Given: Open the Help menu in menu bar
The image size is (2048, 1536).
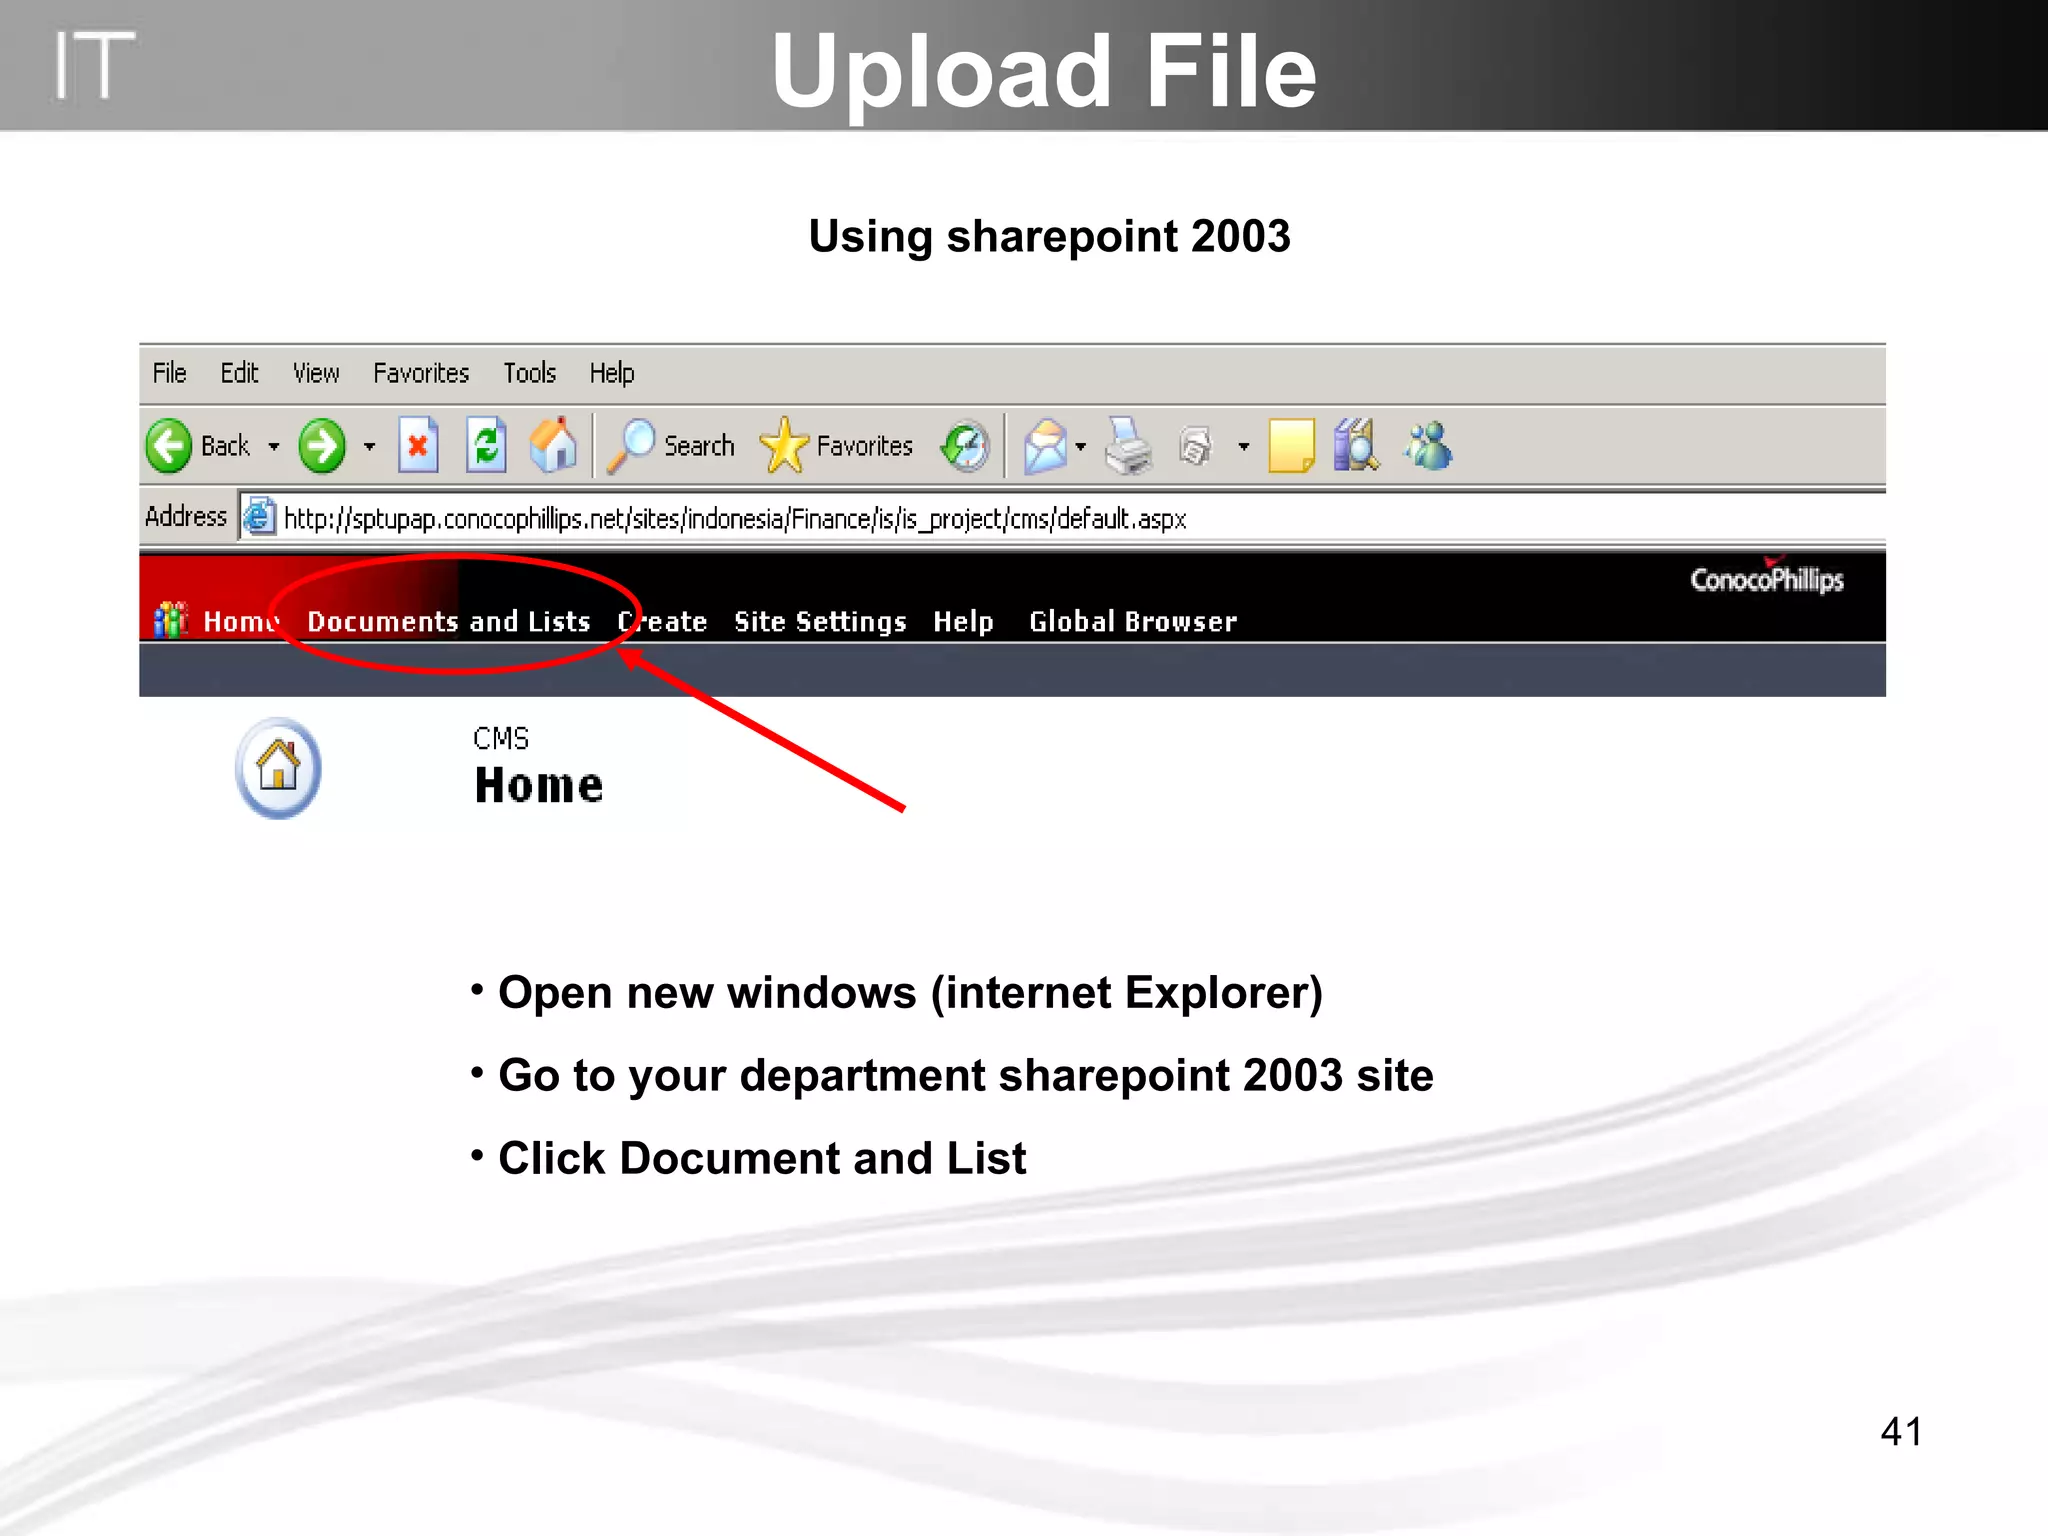Looking at the screenshot, I should (x=611, y=373).
